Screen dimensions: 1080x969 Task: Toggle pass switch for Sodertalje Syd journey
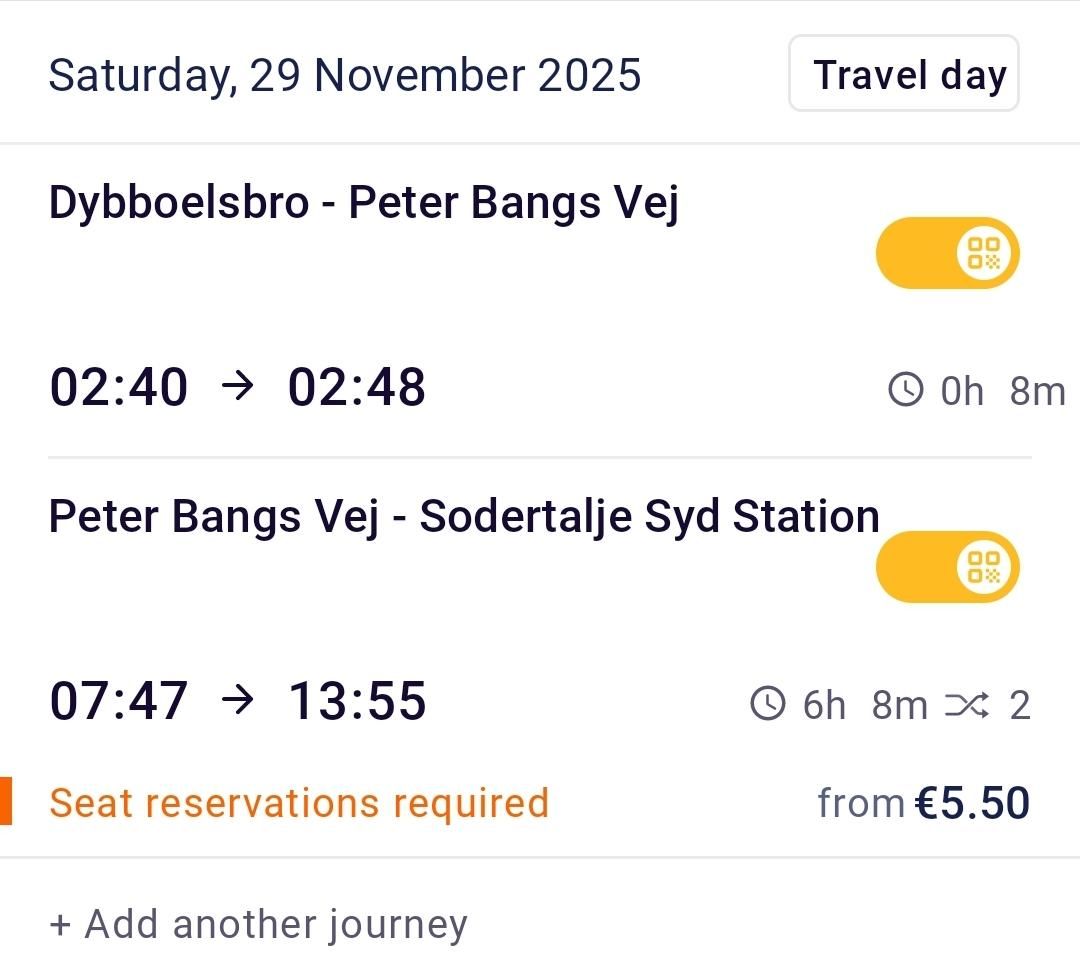pyautogui.click(x=946, y=567)
